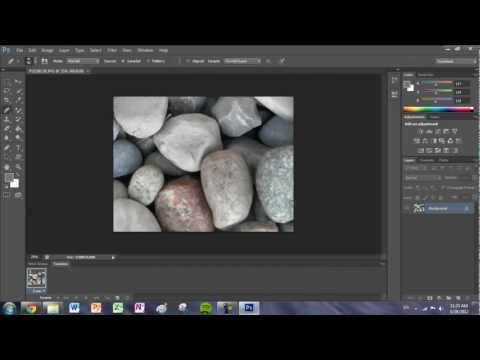Select the Quick Selection tool
Viewport: 480px width, 360px height.
coord(18,91)
